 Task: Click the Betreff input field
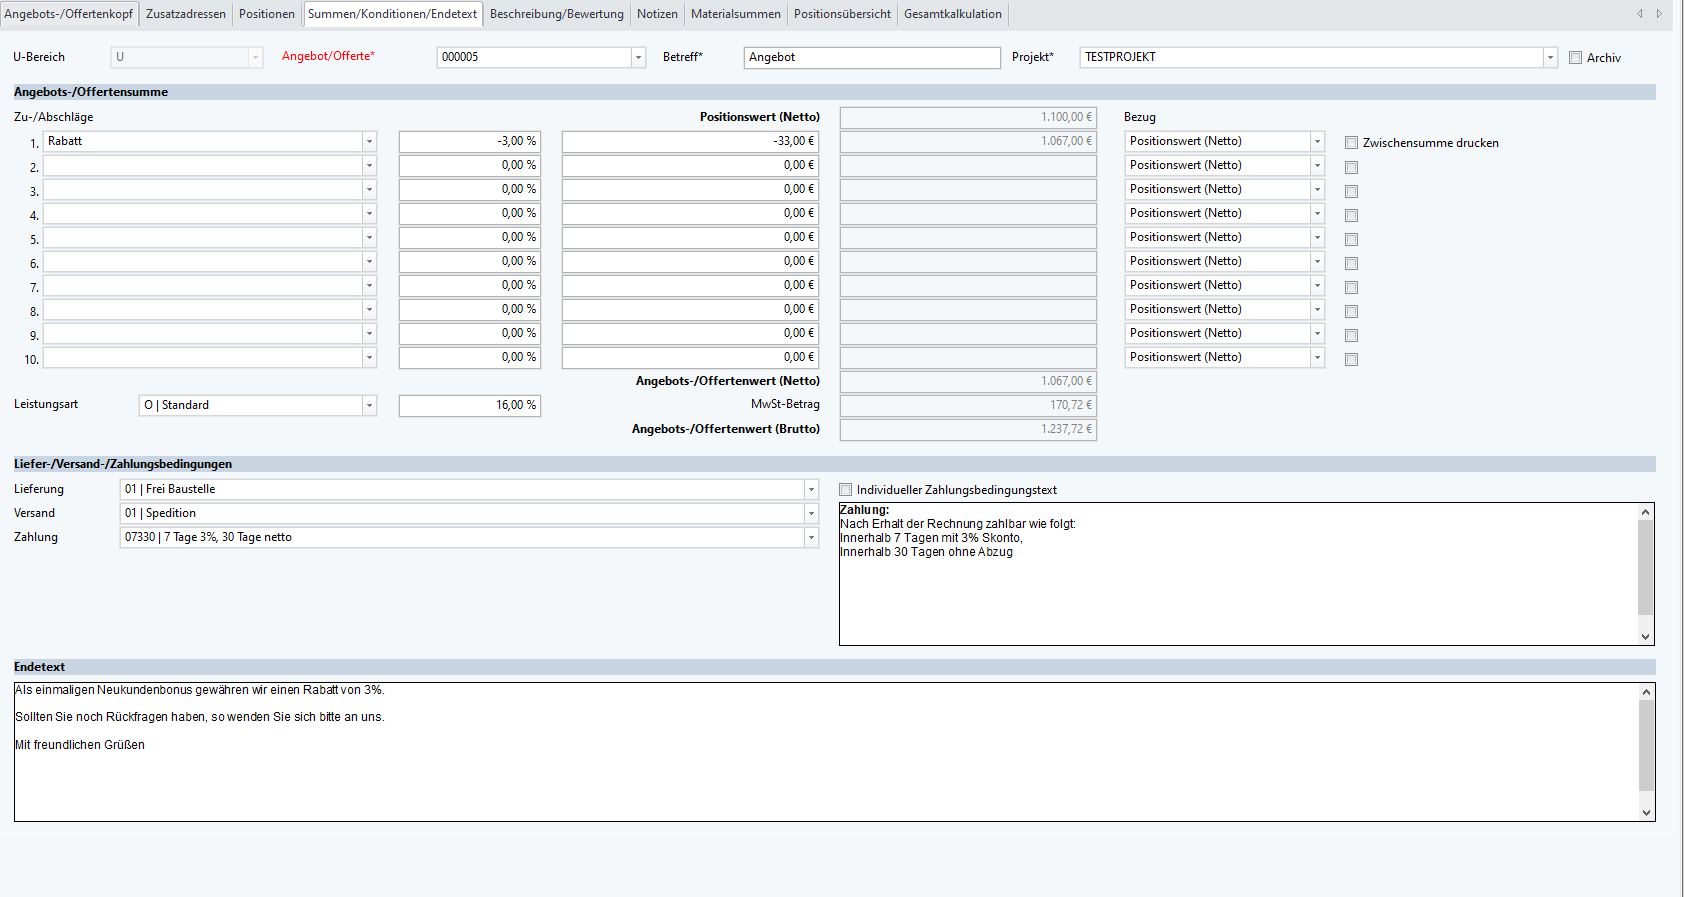[x=871, y=58]
